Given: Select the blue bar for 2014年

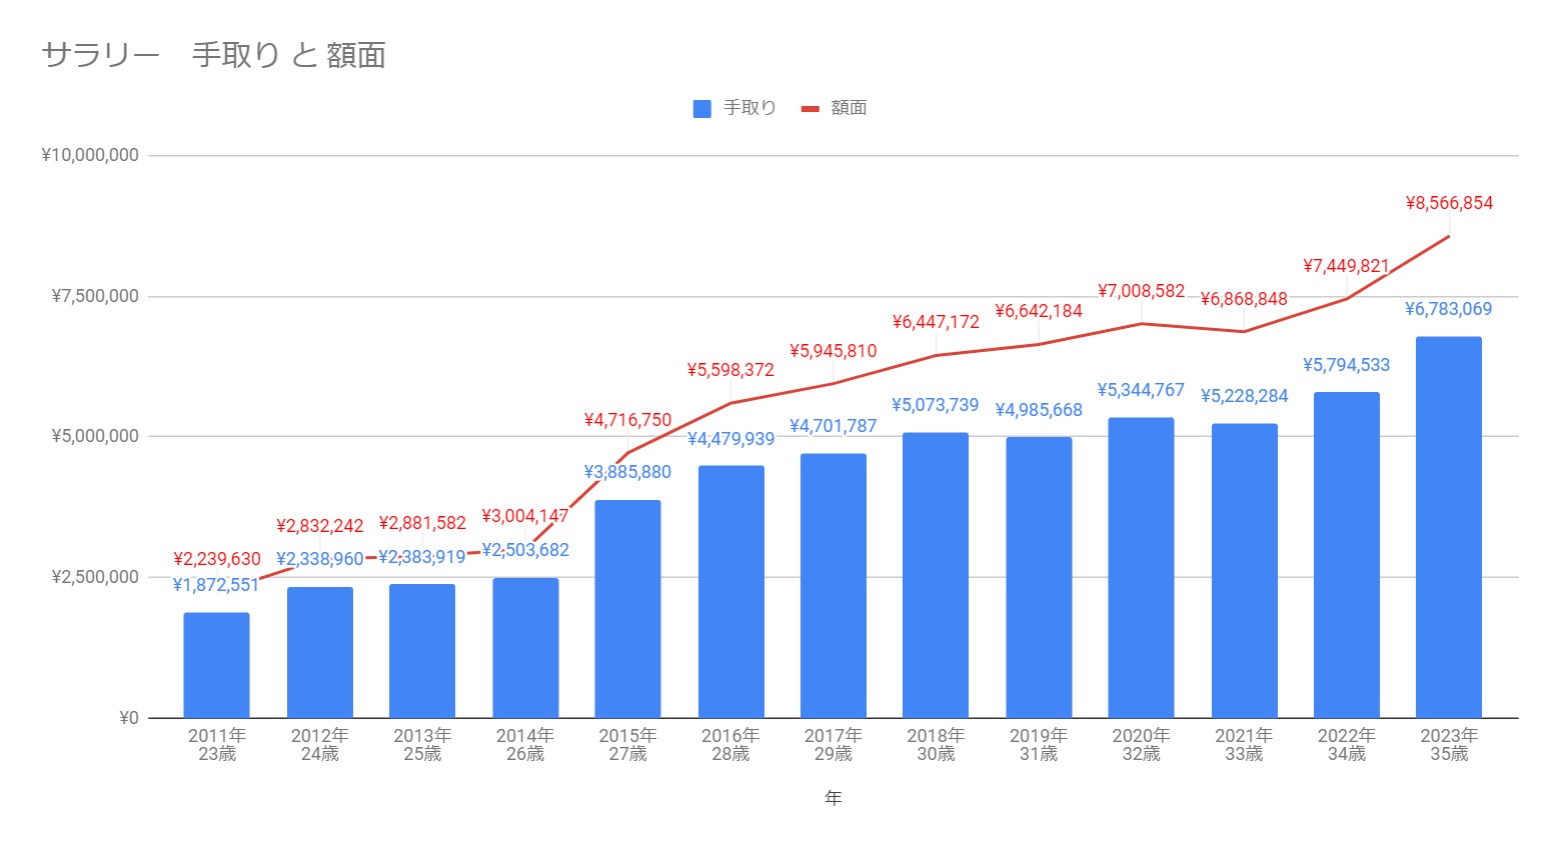Looking at the screenshot, I should [525, 648].
